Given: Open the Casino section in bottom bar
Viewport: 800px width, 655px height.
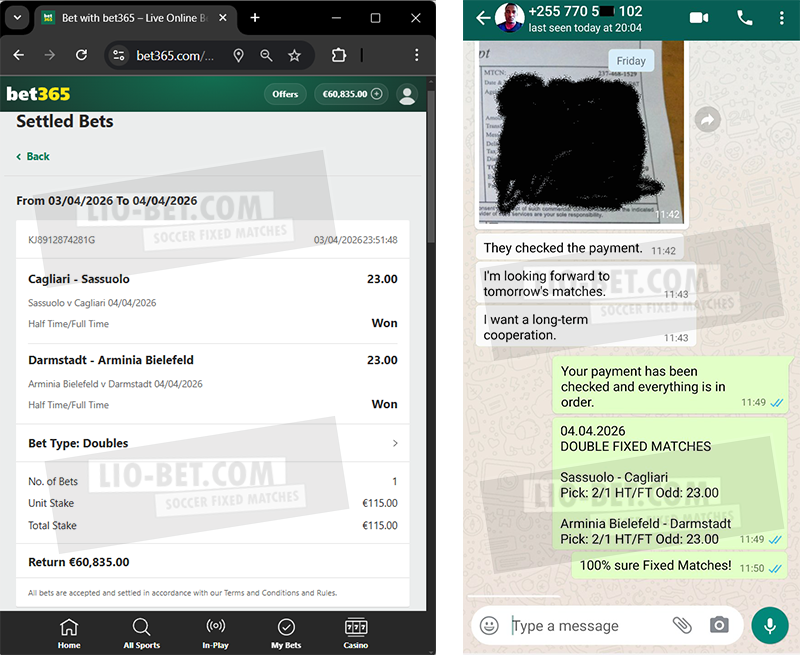Looking at the screenshot, I should [x=356, y=633].
